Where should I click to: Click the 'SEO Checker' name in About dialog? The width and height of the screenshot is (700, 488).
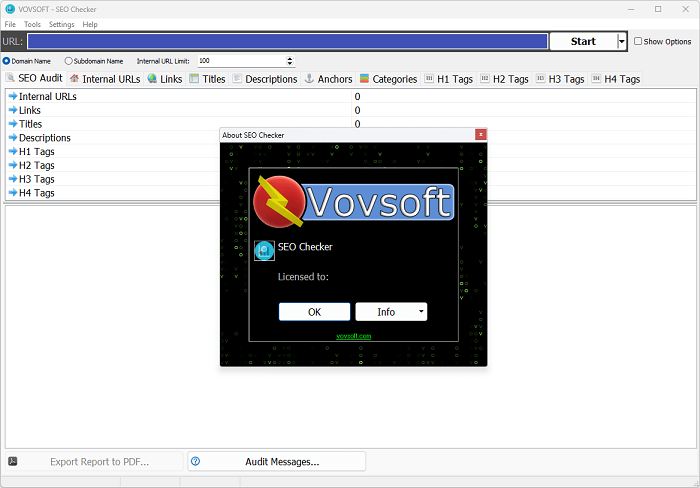pos(305,247)
